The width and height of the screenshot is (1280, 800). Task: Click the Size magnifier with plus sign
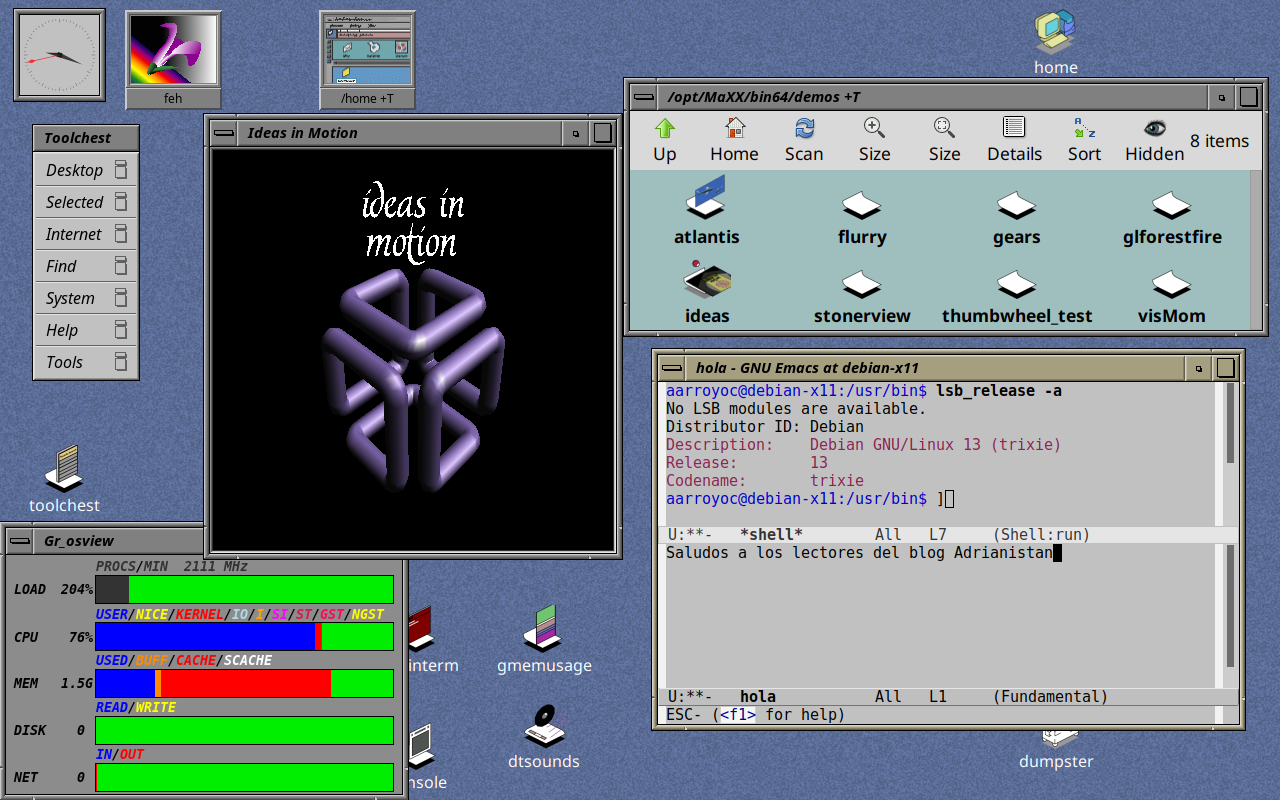[874, 139]
